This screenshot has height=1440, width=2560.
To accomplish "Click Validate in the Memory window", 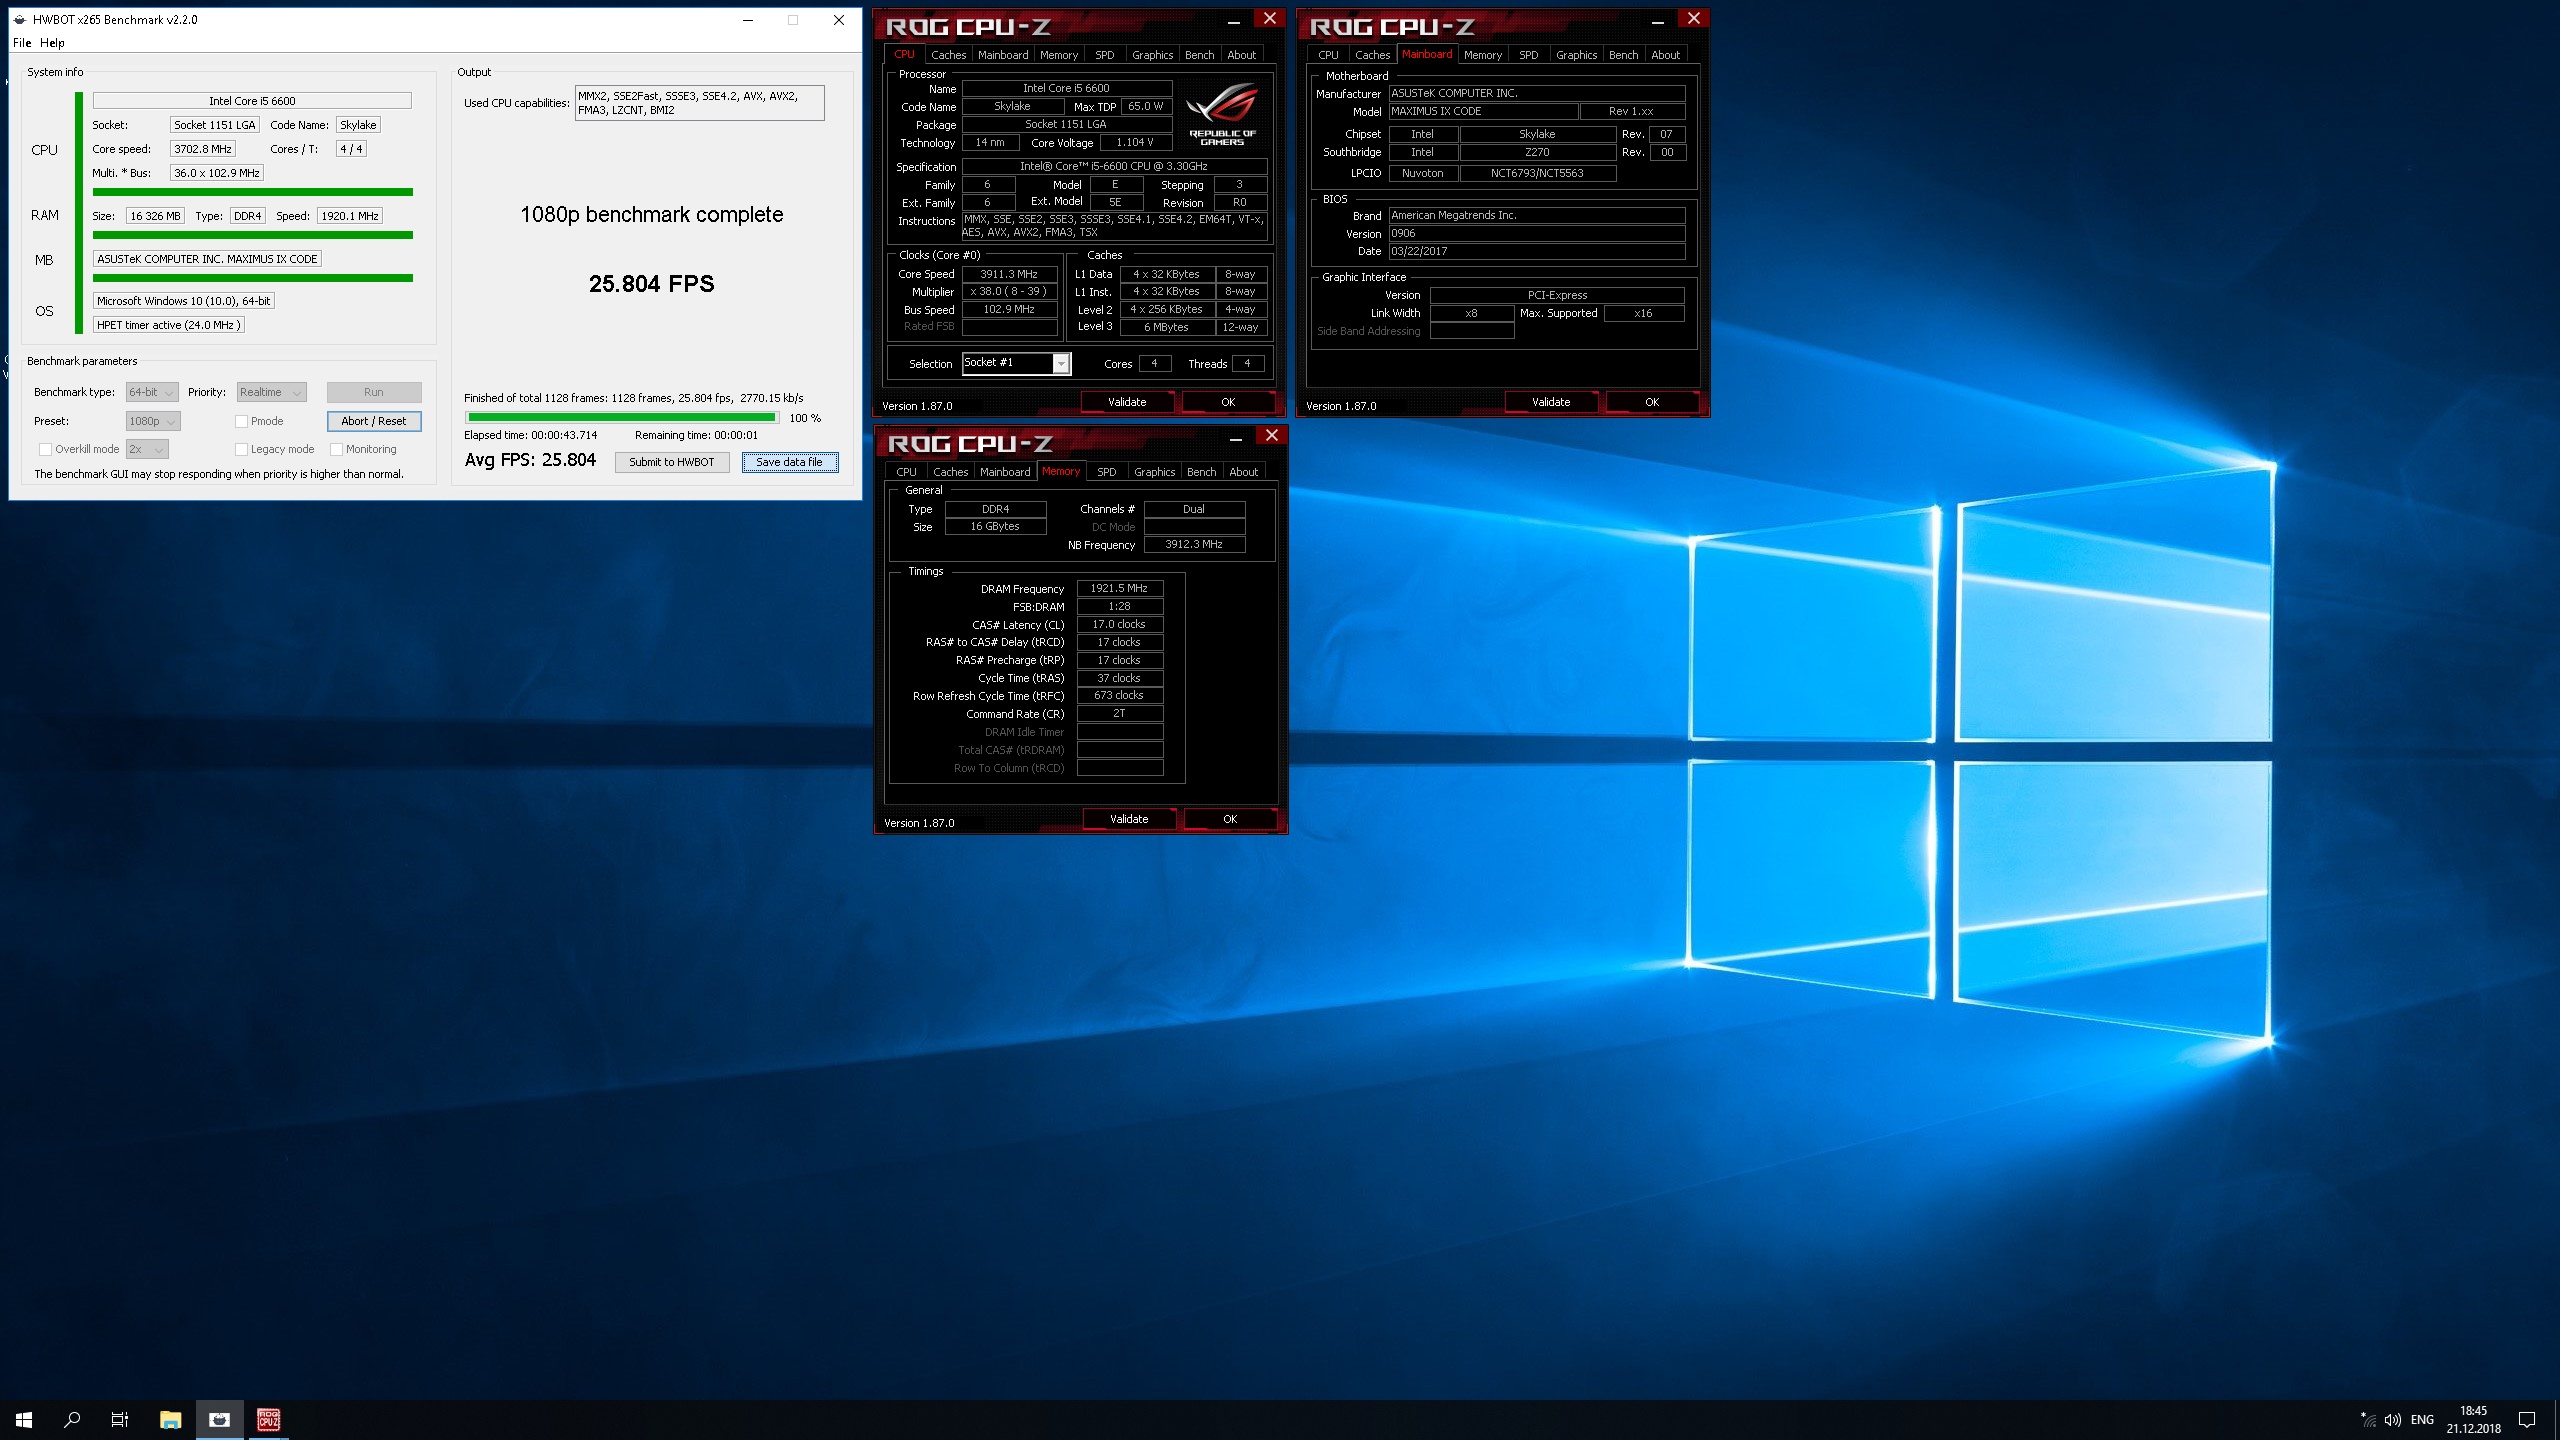I will [x=1129, y=819].
